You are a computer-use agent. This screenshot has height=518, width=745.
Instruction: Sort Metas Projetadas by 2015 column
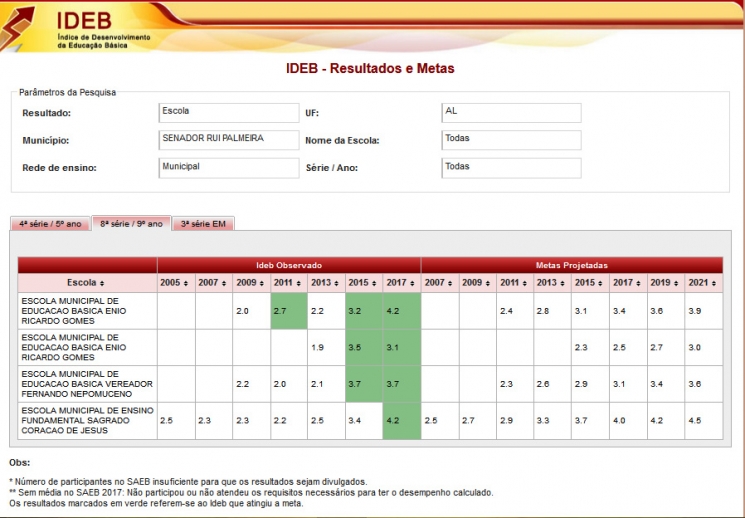pos(590,283)
